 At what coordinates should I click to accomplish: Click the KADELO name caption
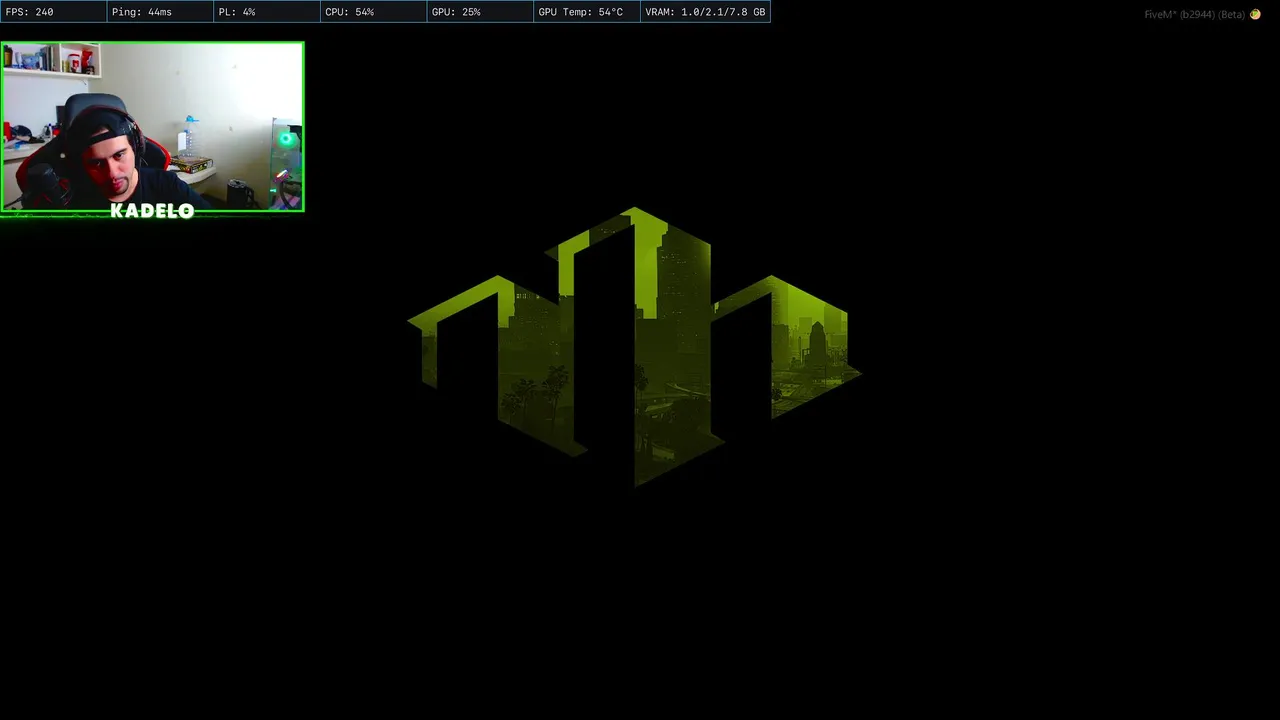pyautogui.click(x=152, y=211)
